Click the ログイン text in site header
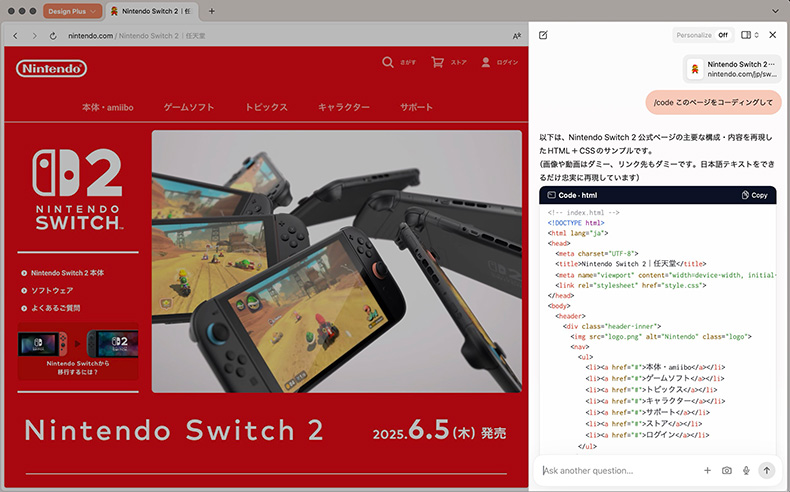790x492 pixels. (507, 62)
